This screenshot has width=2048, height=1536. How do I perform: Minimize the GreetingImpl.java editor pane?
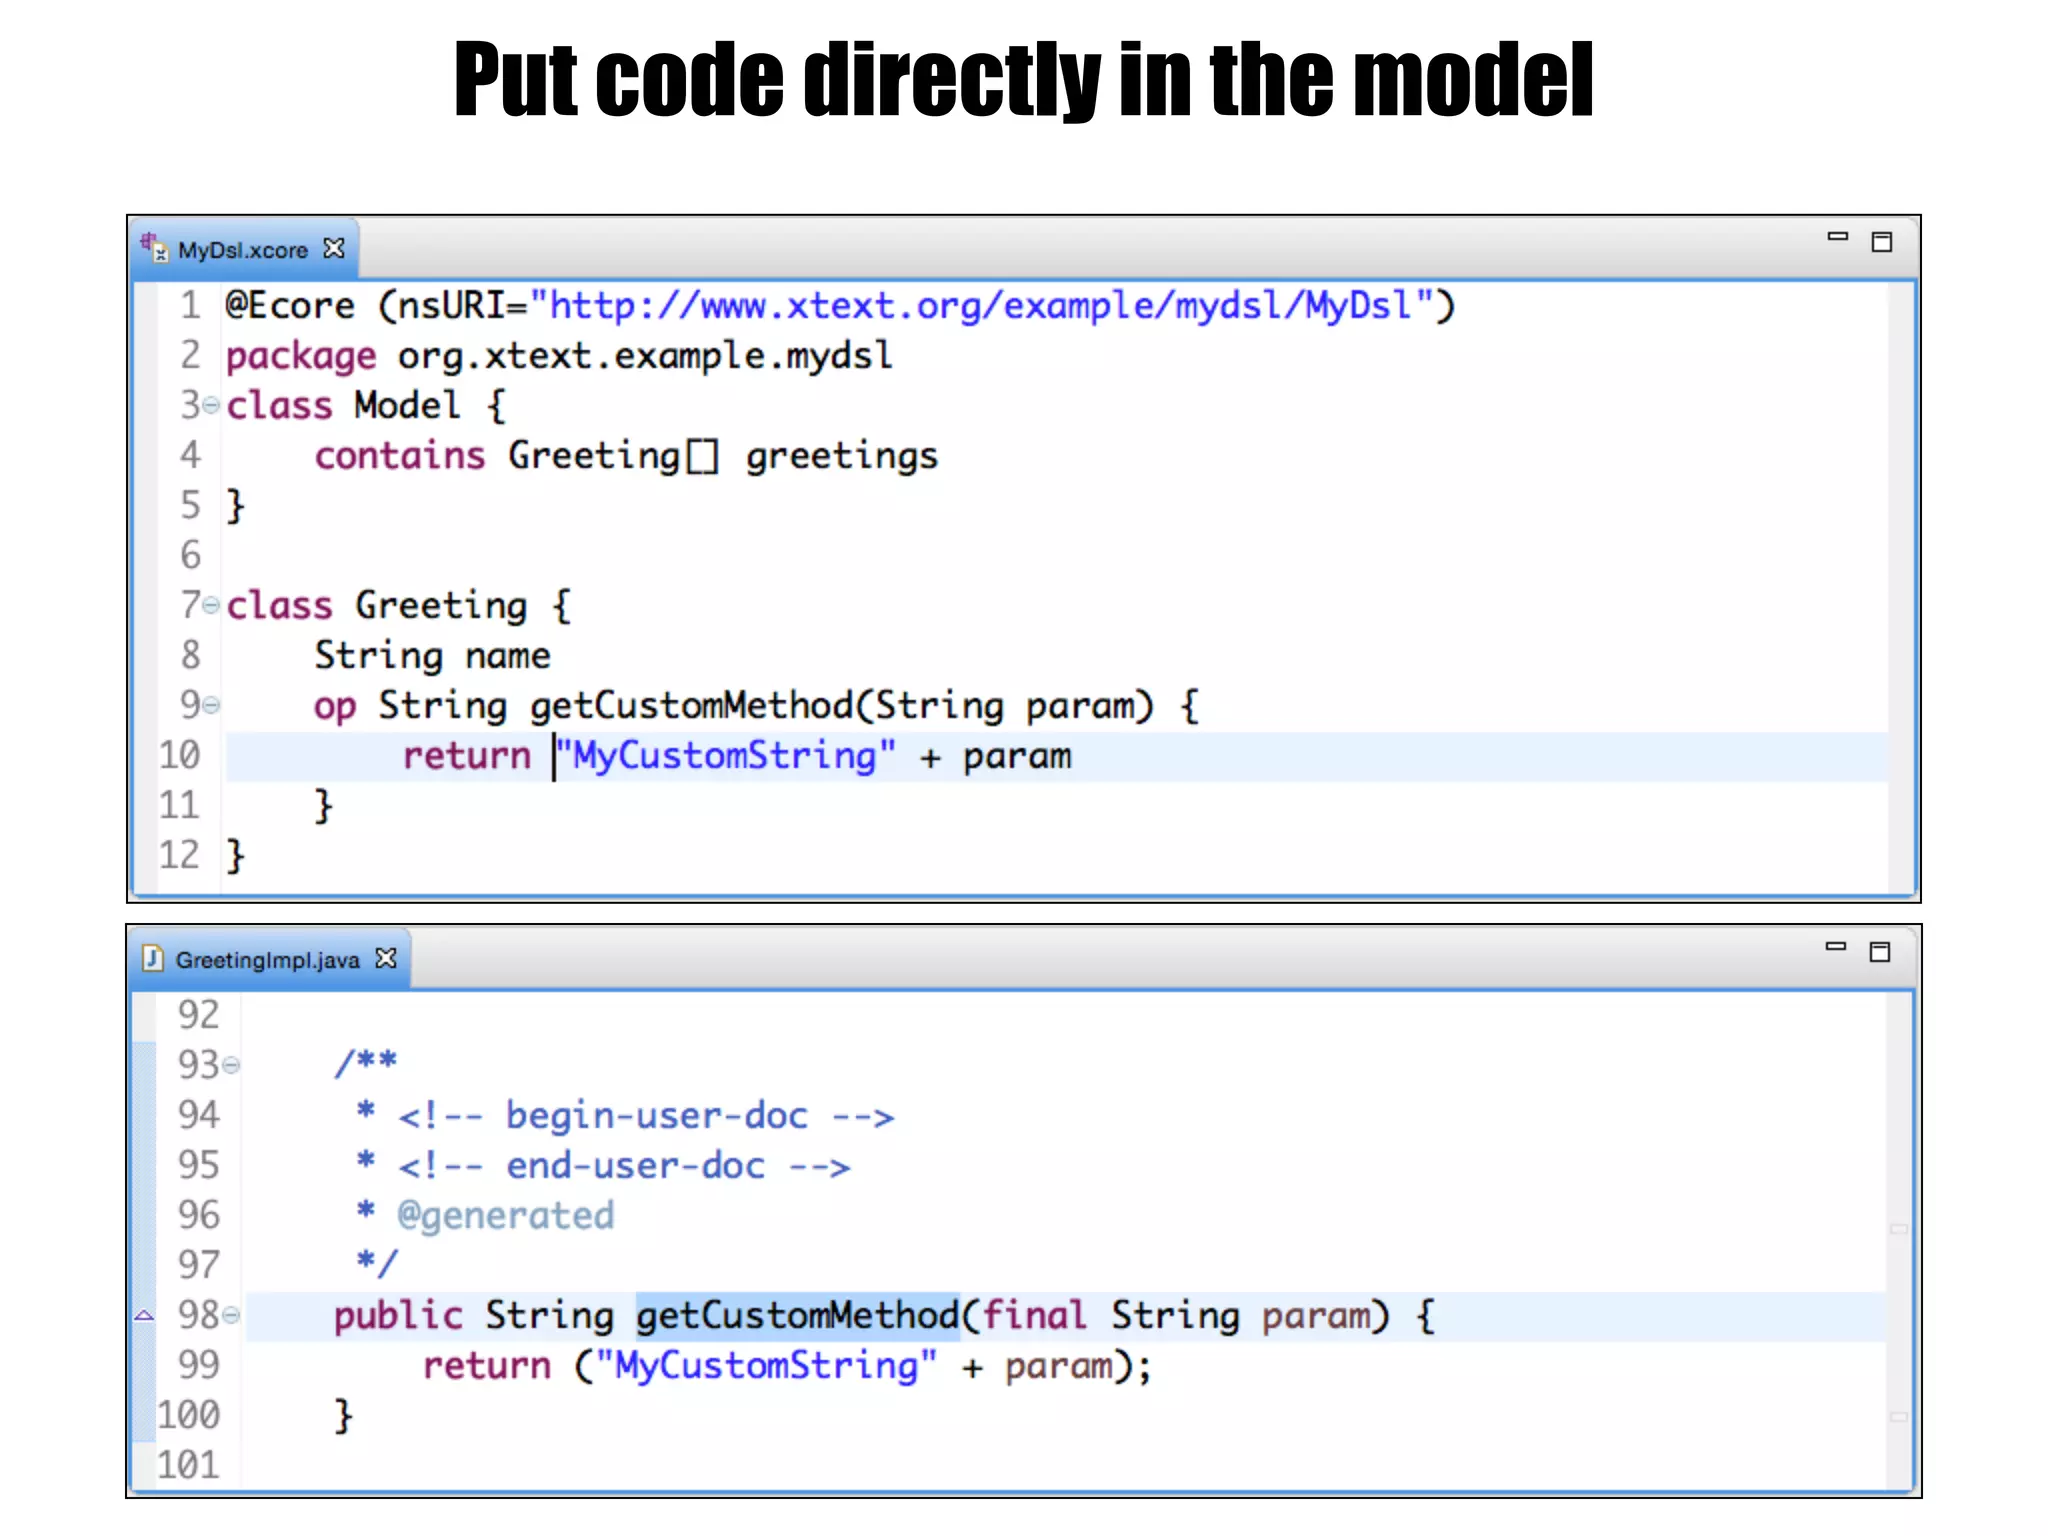[1836, 946]
